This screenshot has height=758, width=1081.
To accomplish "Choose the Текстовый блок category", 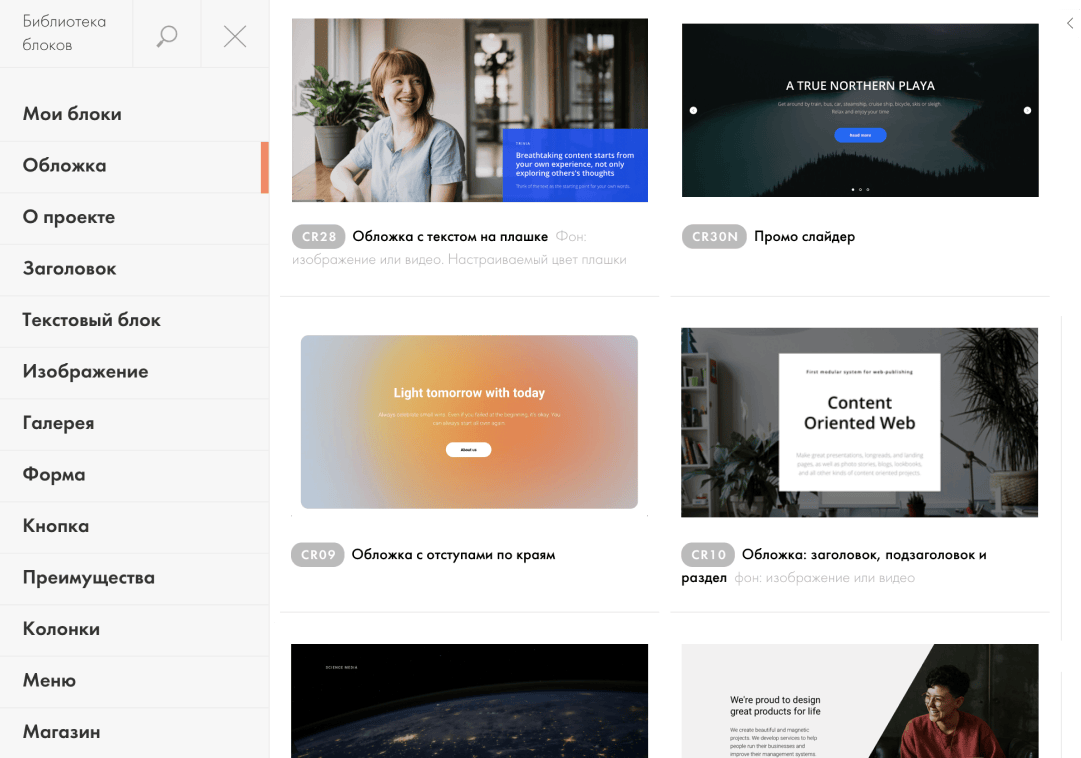I will [x=134, y=320].
